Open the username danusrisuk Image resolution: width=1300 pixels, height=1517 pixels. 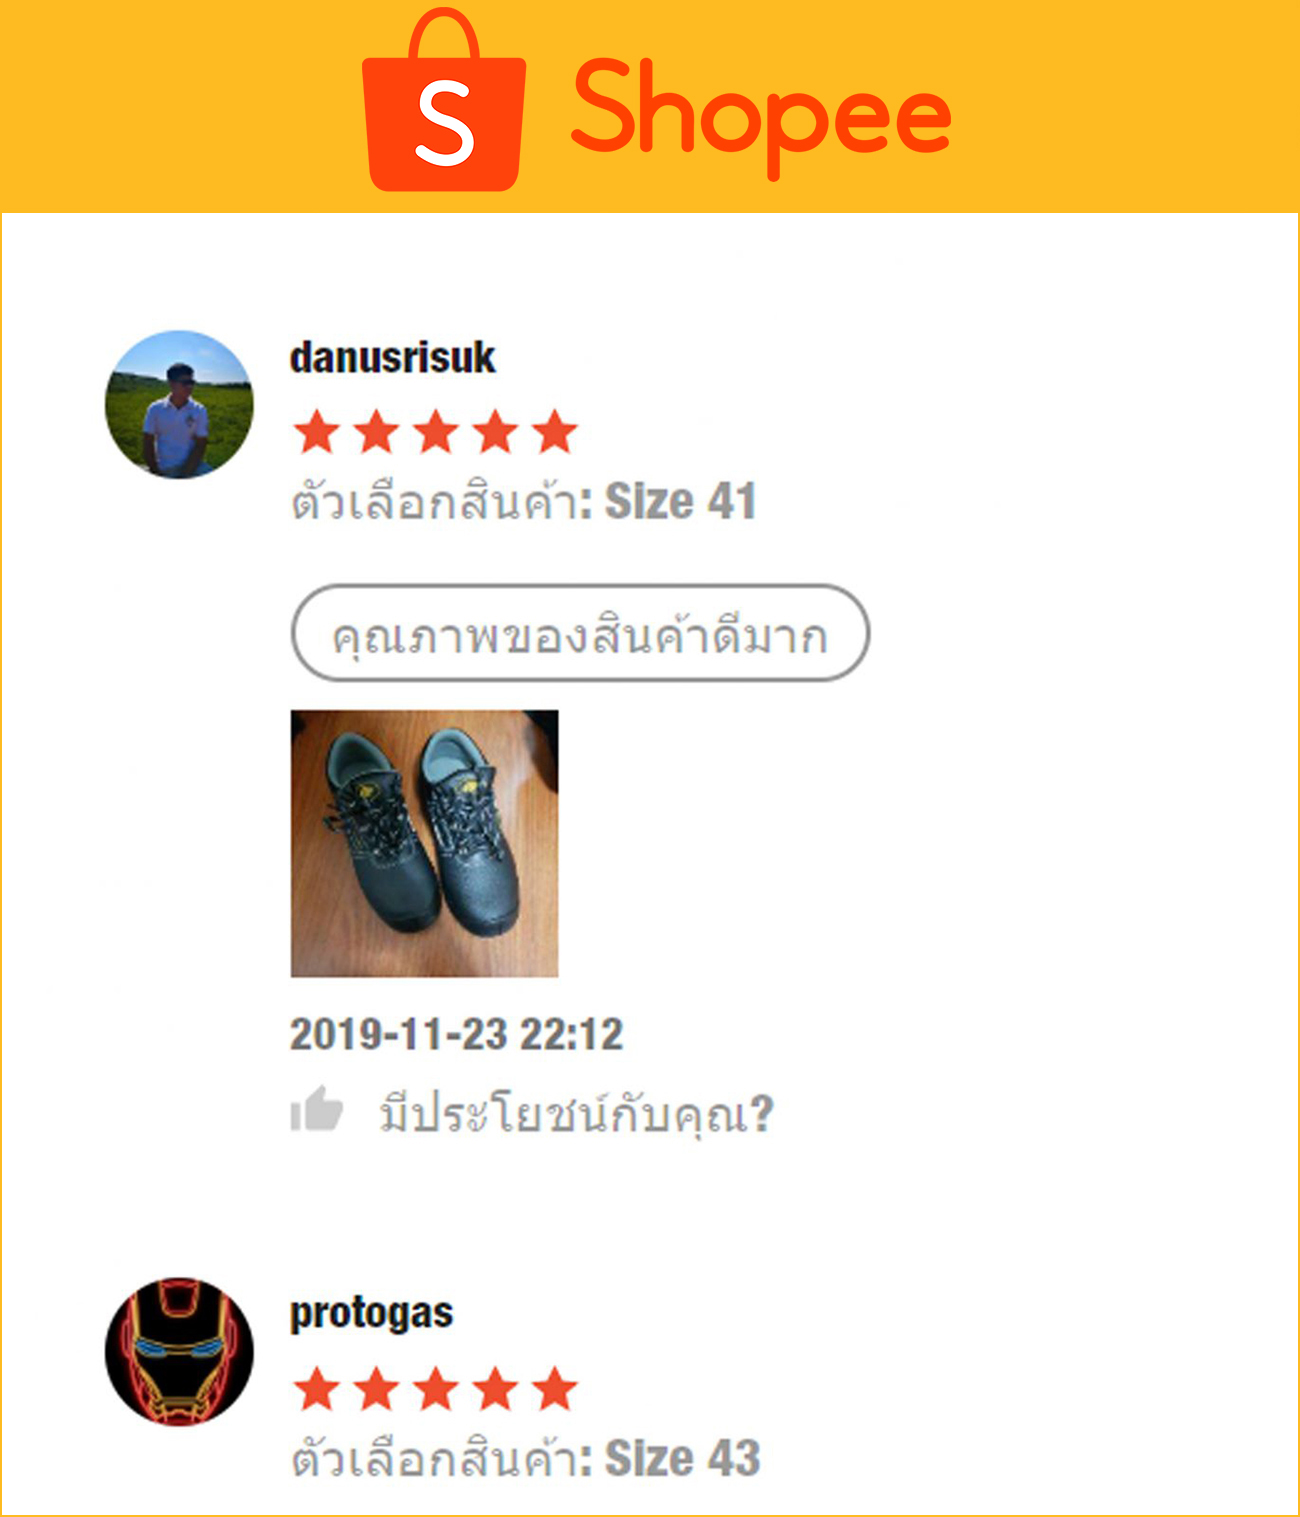pos(392,357)
